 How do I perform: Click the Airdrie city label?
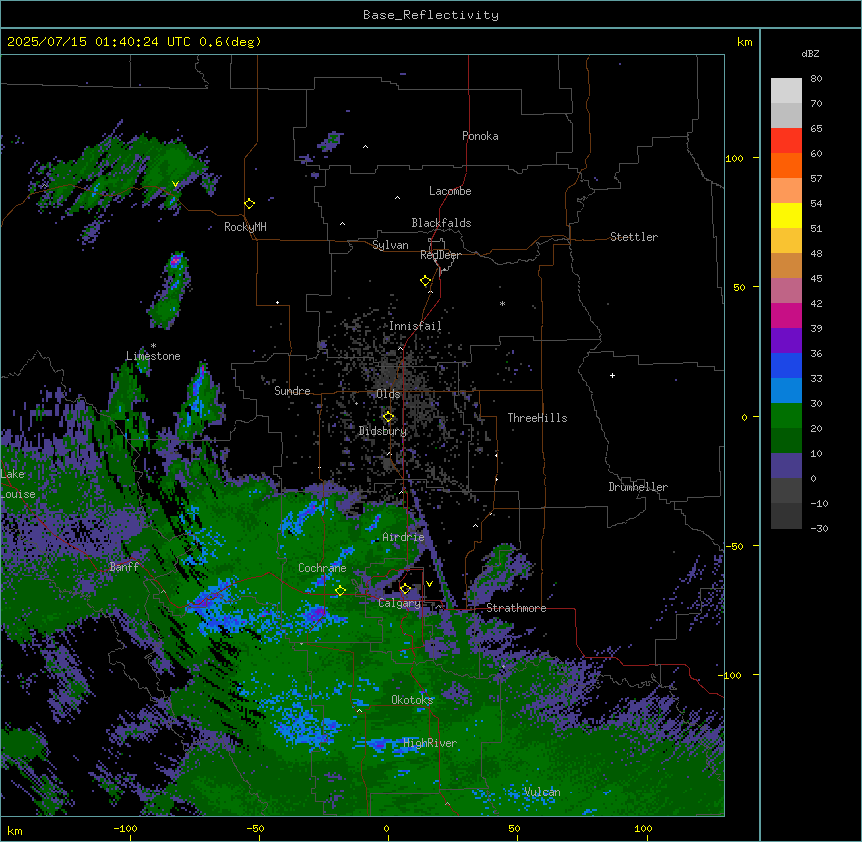point(403,537)
